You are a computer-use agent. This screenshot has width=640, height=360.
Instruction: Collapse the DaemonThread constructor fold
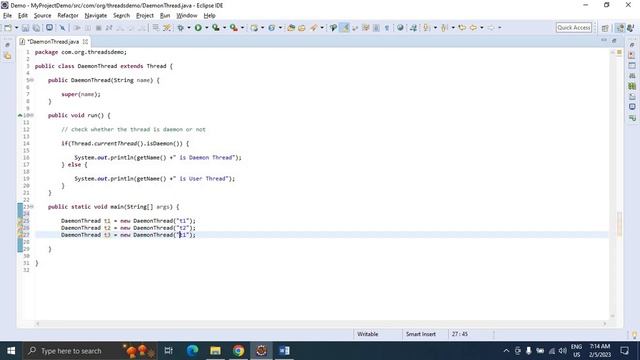point(32,80)
